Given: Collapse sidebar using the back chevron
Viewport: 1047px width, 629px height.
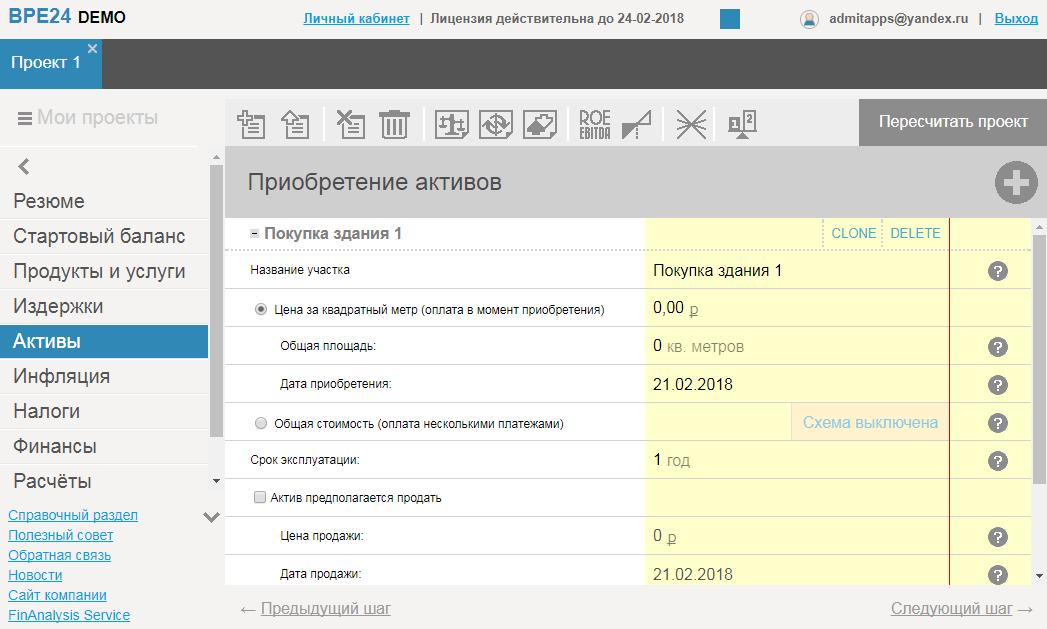Looking at the screenshot, I should coord(24,167).
